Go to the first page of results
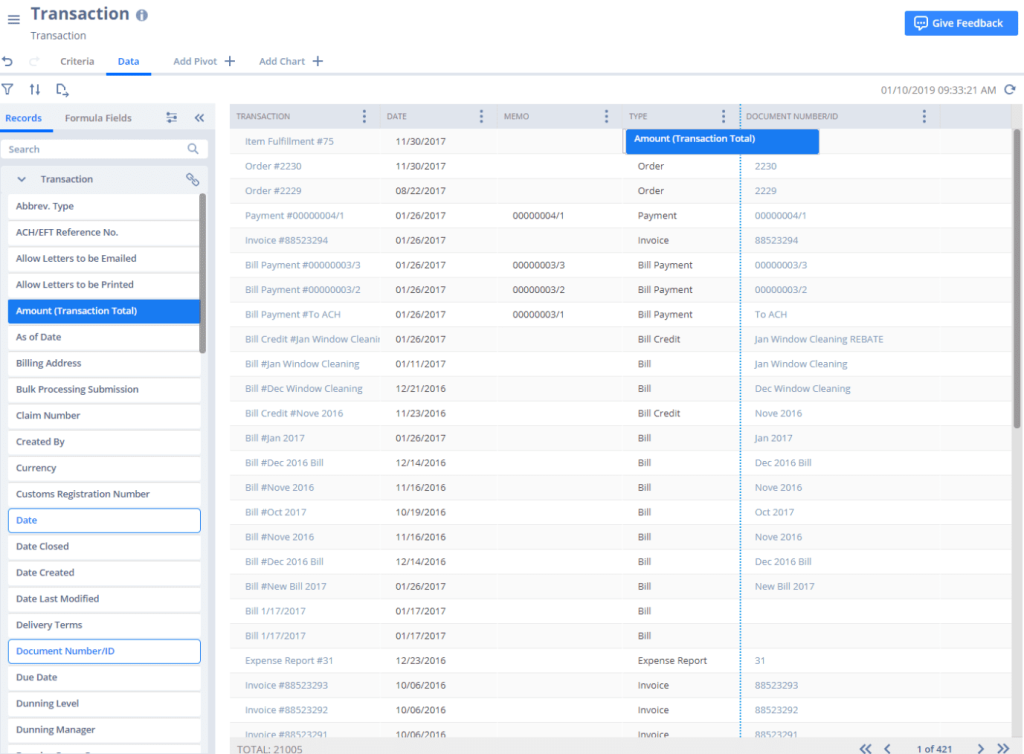 [865, 748]
